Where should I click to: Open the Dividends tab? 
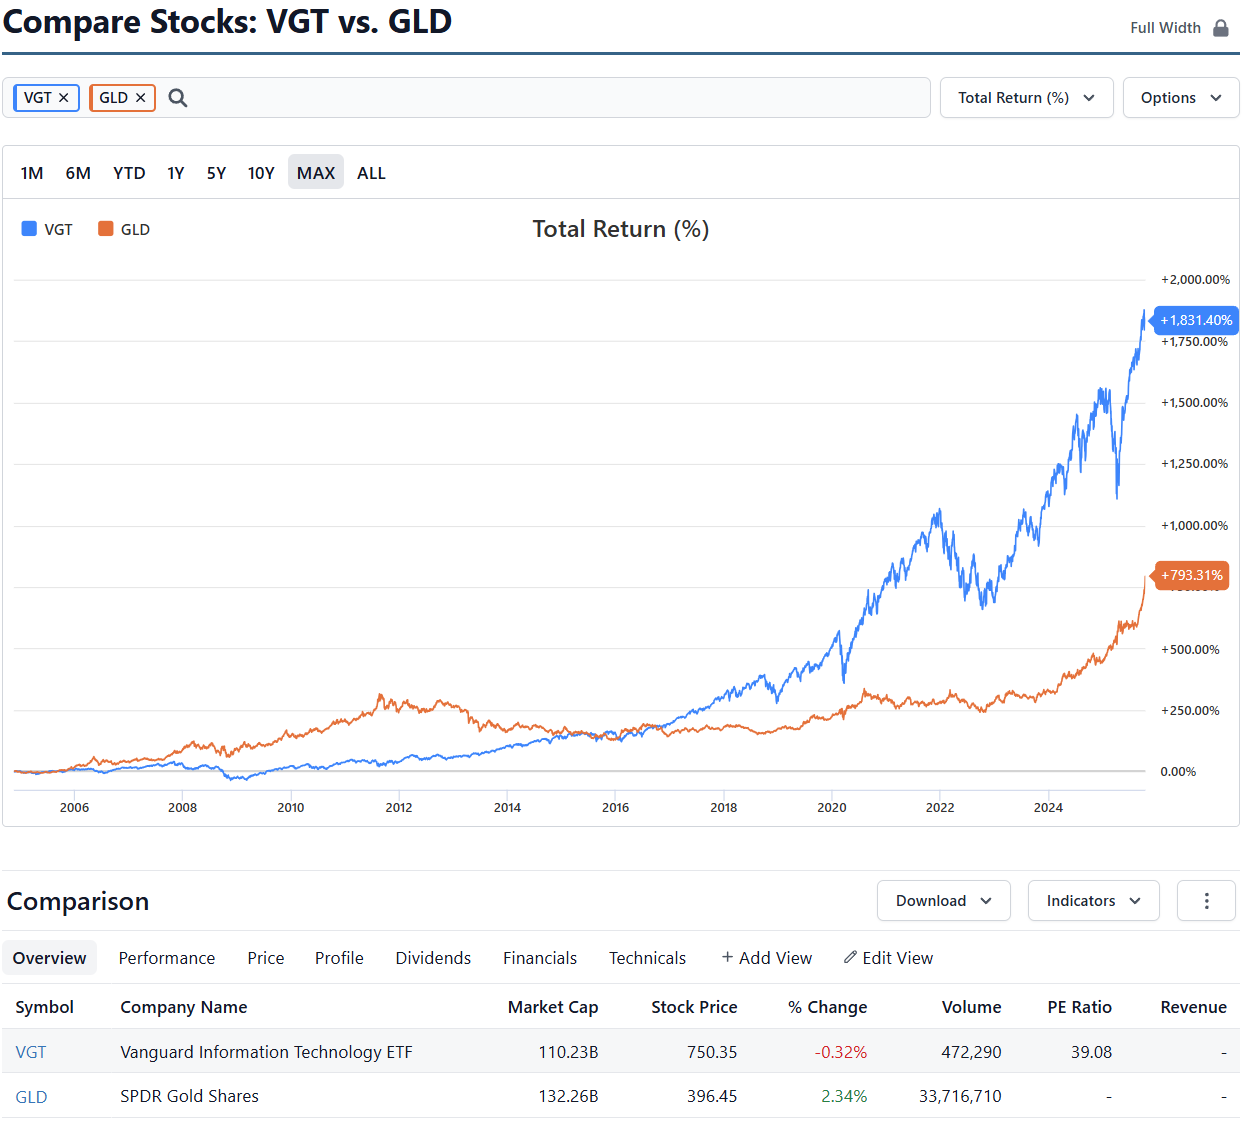[433, 958]
